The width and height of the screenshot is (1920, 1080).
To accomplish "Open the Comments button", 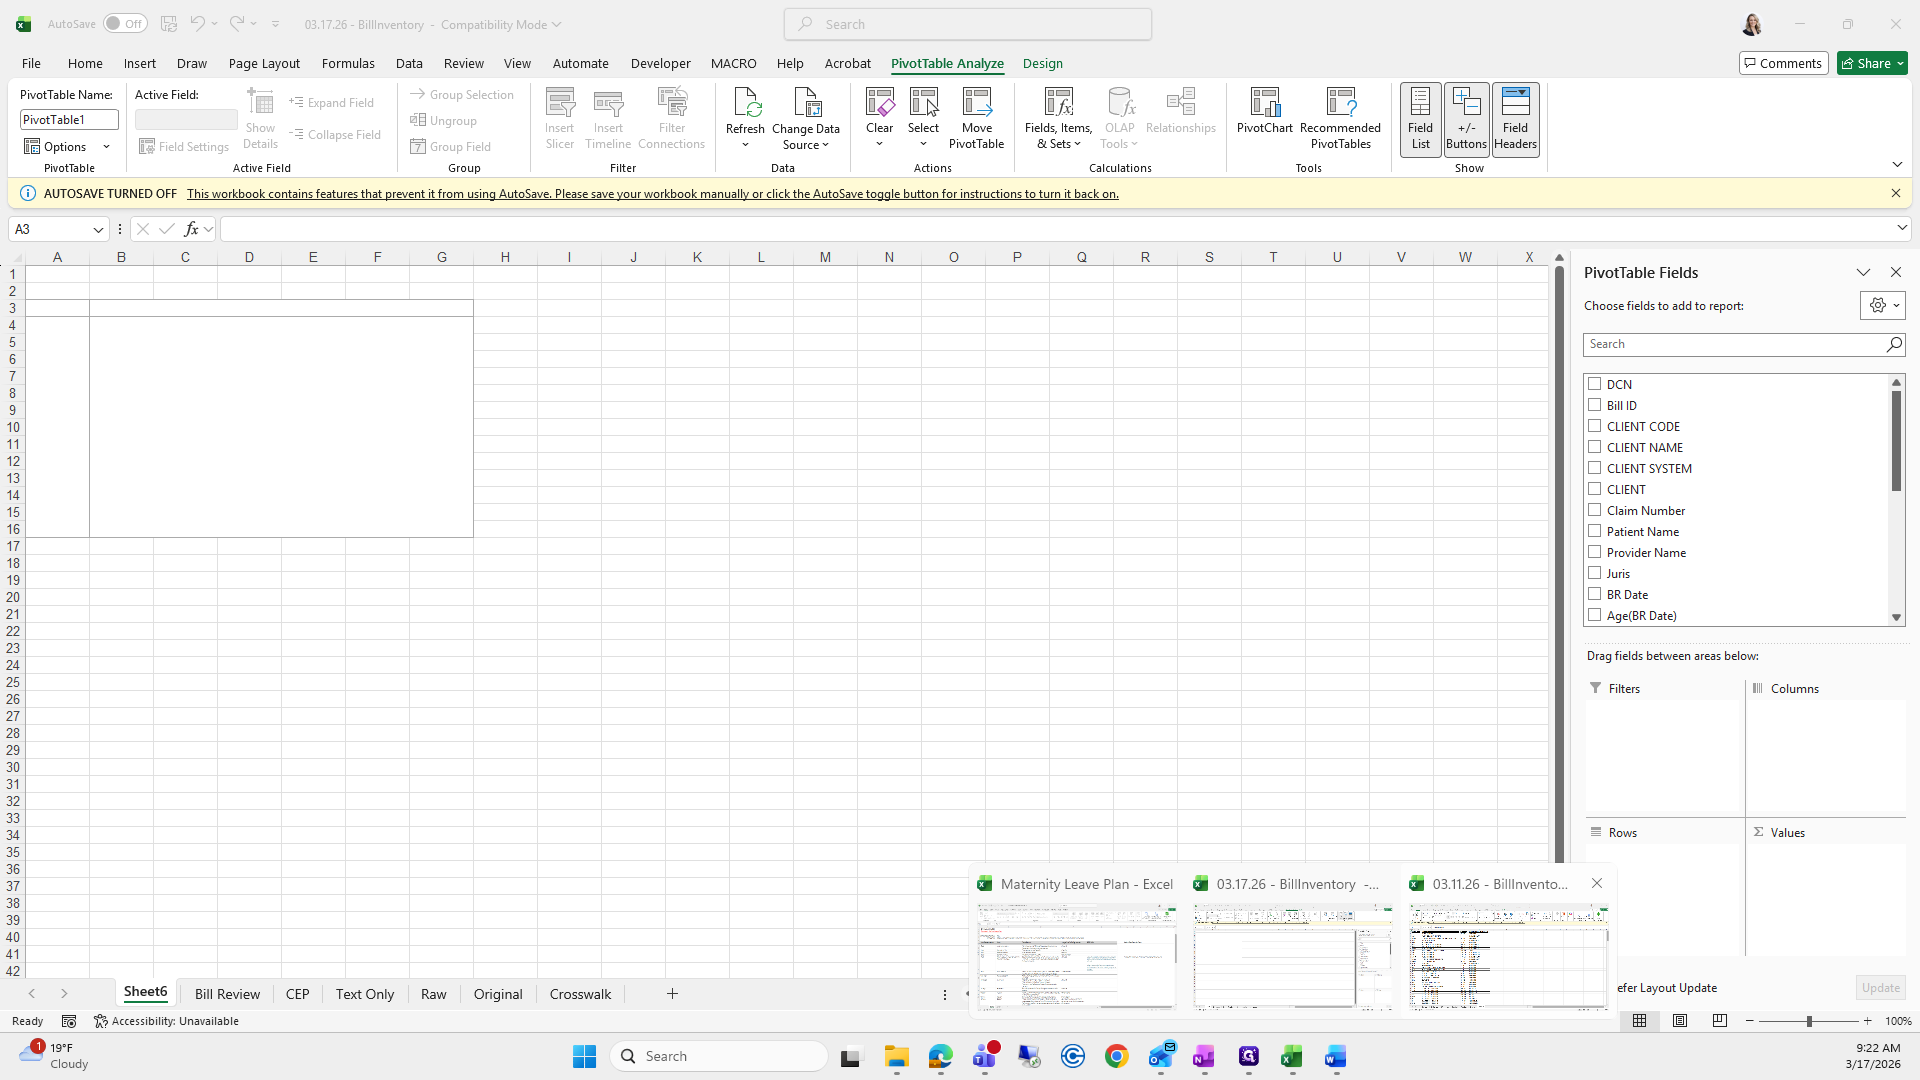I will 1783,63.
